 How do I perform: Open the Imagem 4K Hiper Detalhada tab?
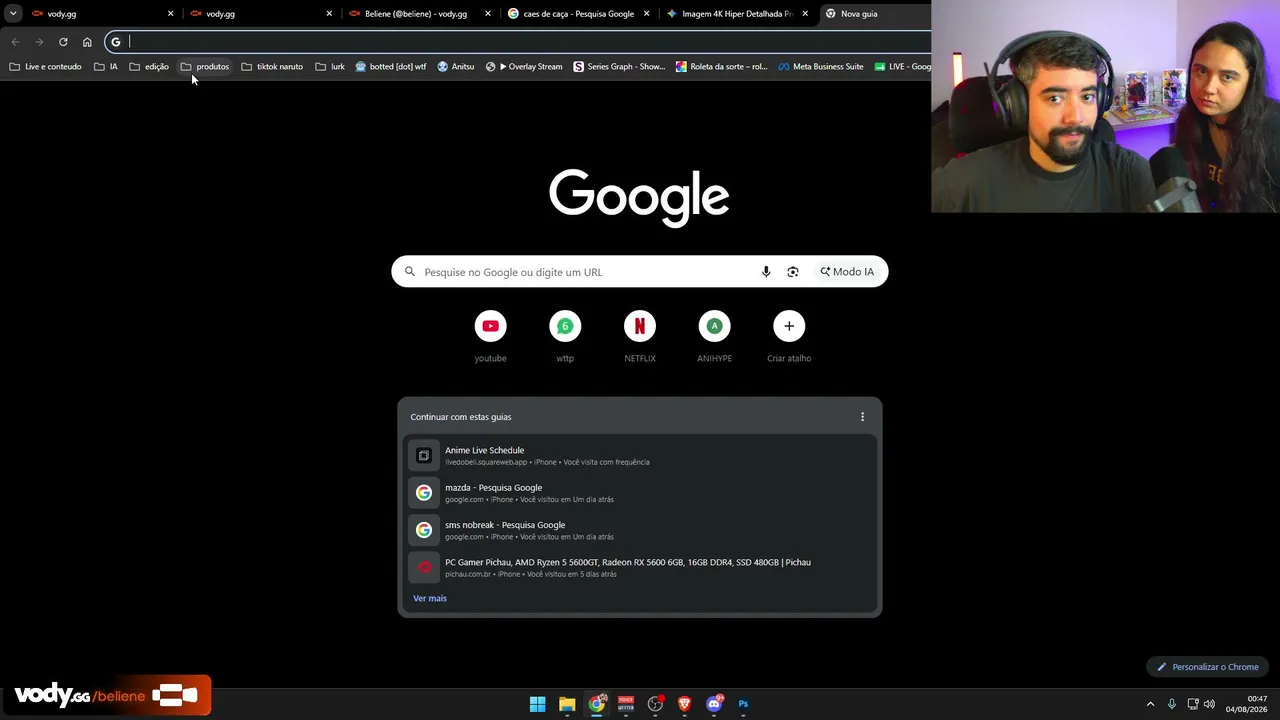(737, 14)
